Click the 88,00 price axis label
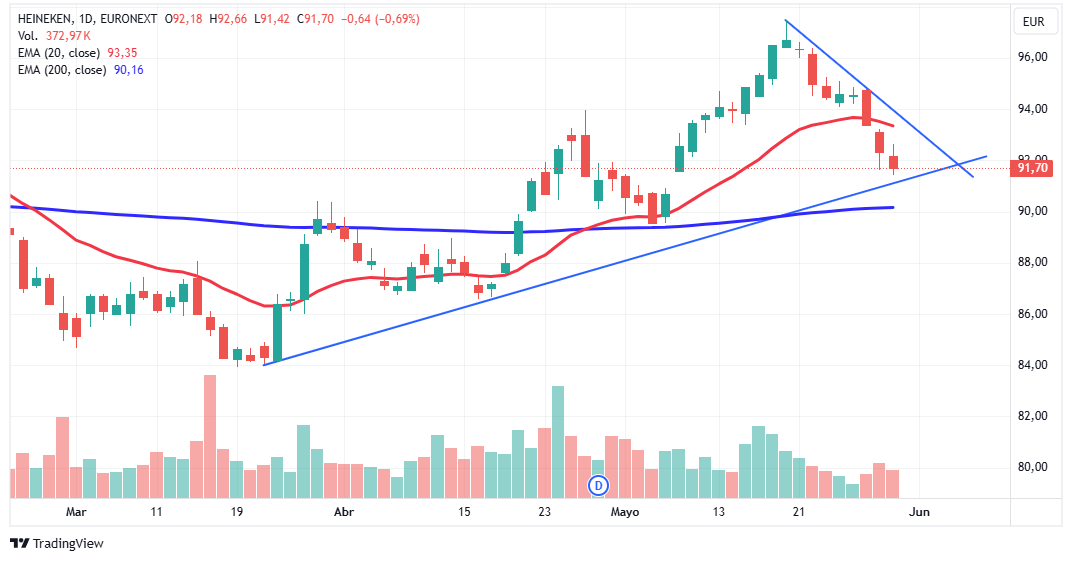 pos(1032,262)
